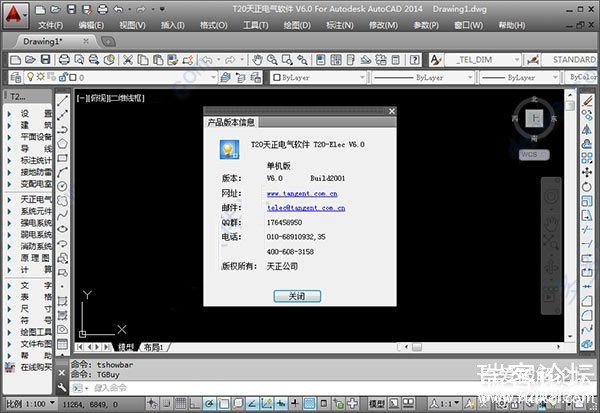Click the Cut scissors icon
This screenshot has height=413, width=600.
coord(128,60)
